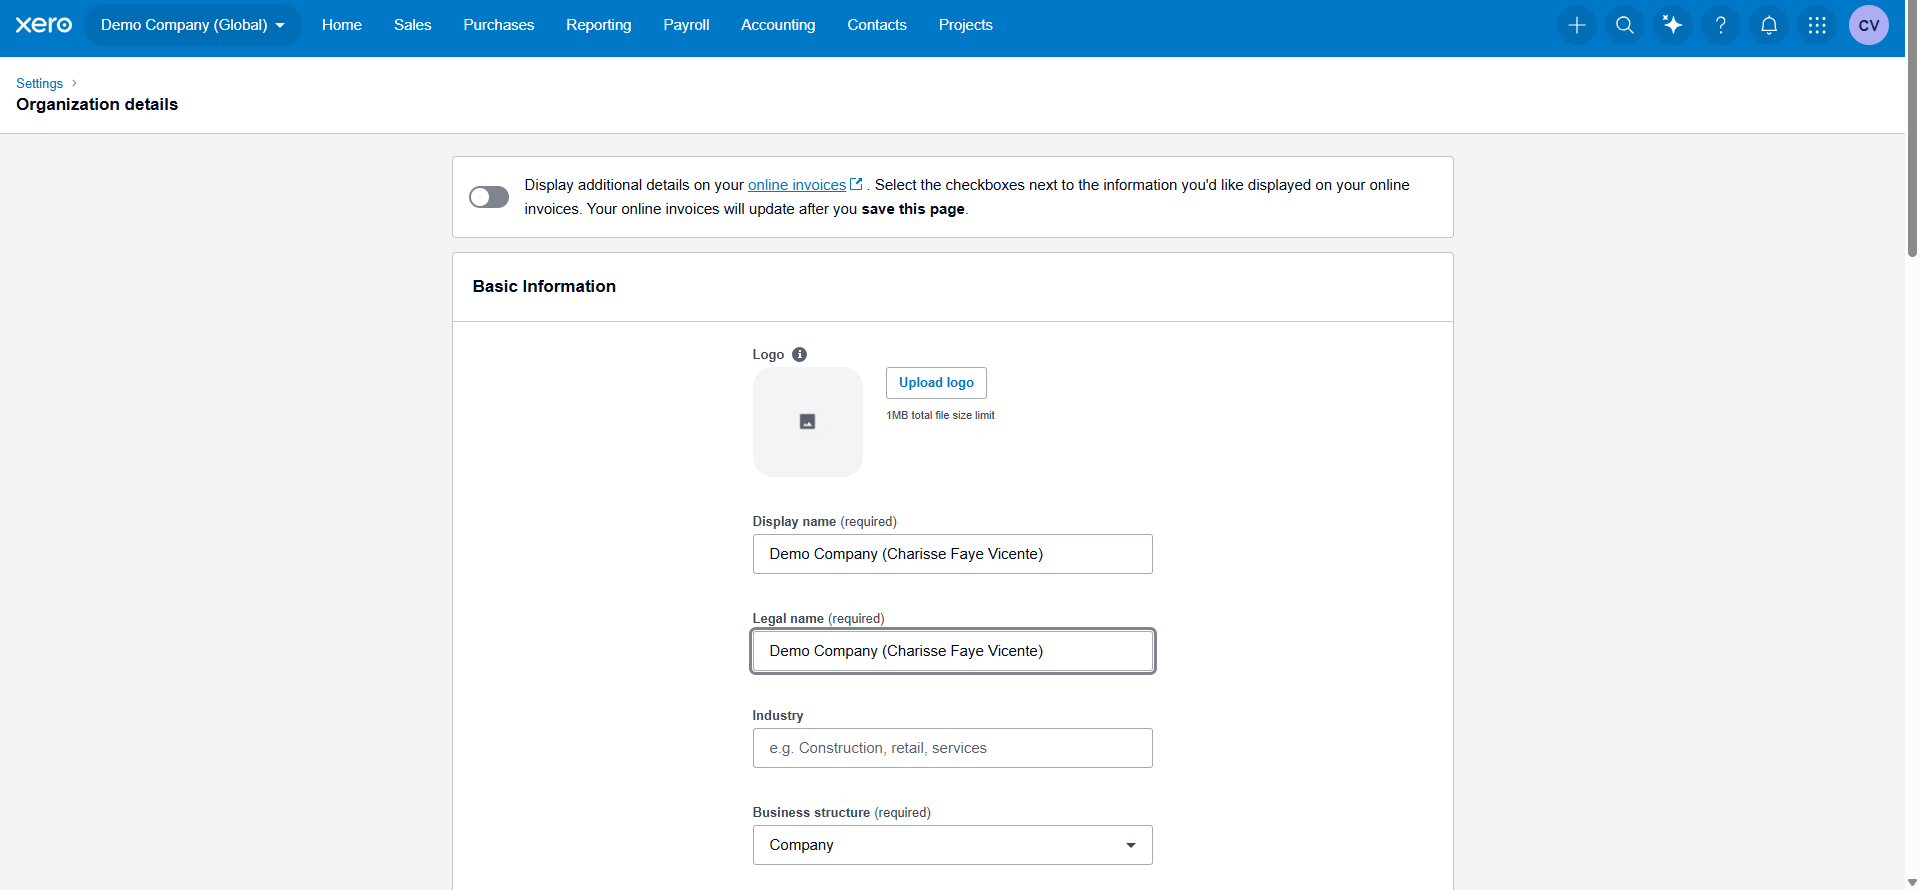Open the search magnifier icon
This screenshot has height=890, width=1920.
tap(1625, 25)
